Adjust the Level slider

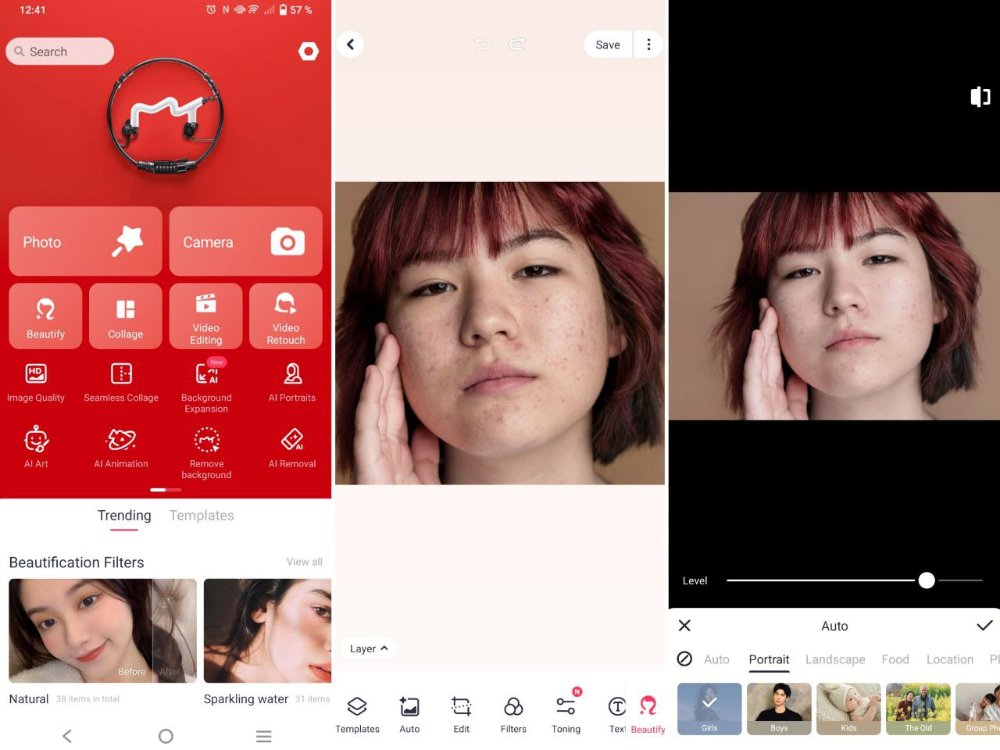[x=926, y=580]
